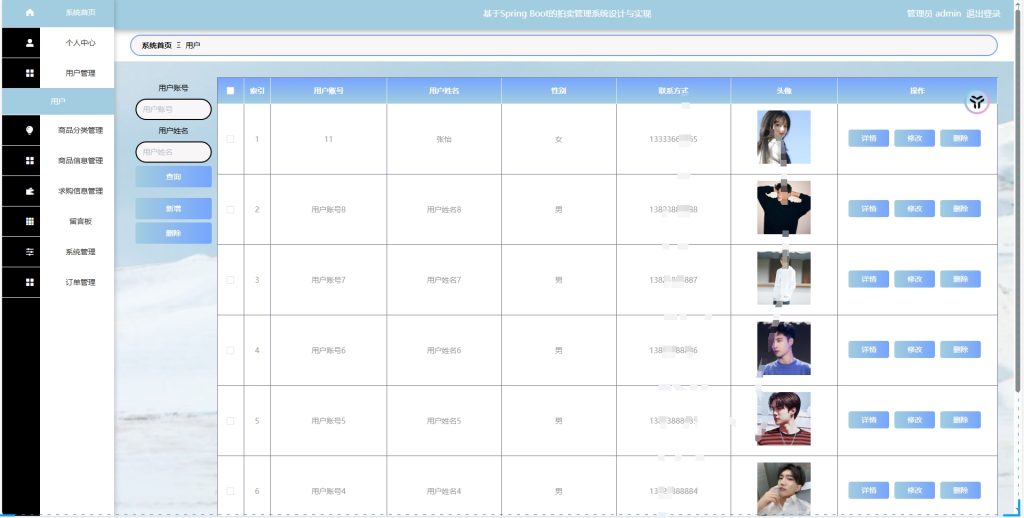Click 删除 for 用户账号8
Image resolution: width=1024 pixels, height=518 pixels.
point(961,209)
